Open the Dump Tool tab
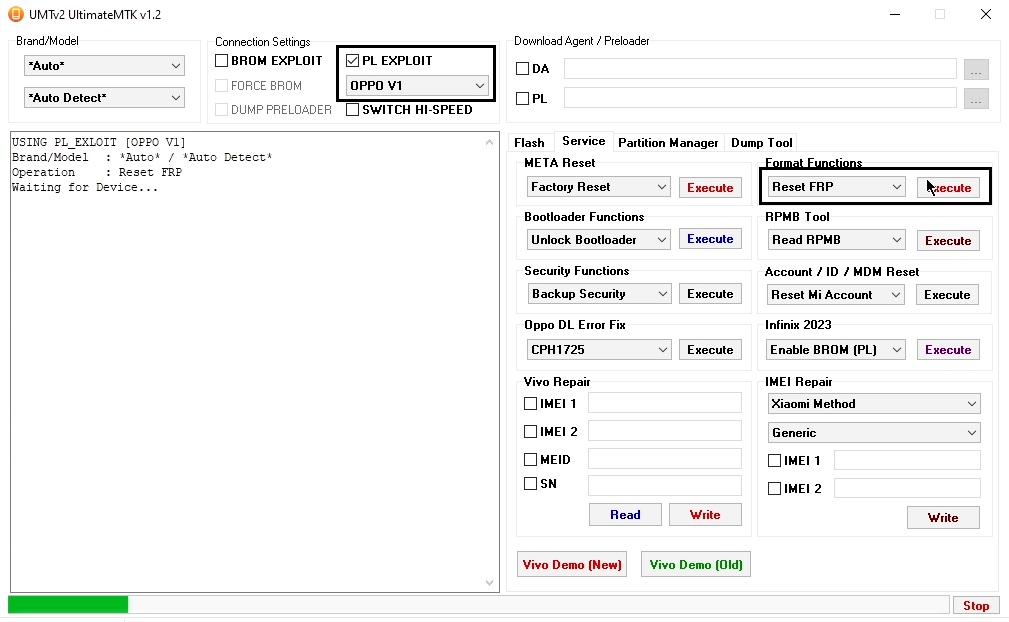The width and height of the screenshot is (1009, 622). (x=761, y=143)
